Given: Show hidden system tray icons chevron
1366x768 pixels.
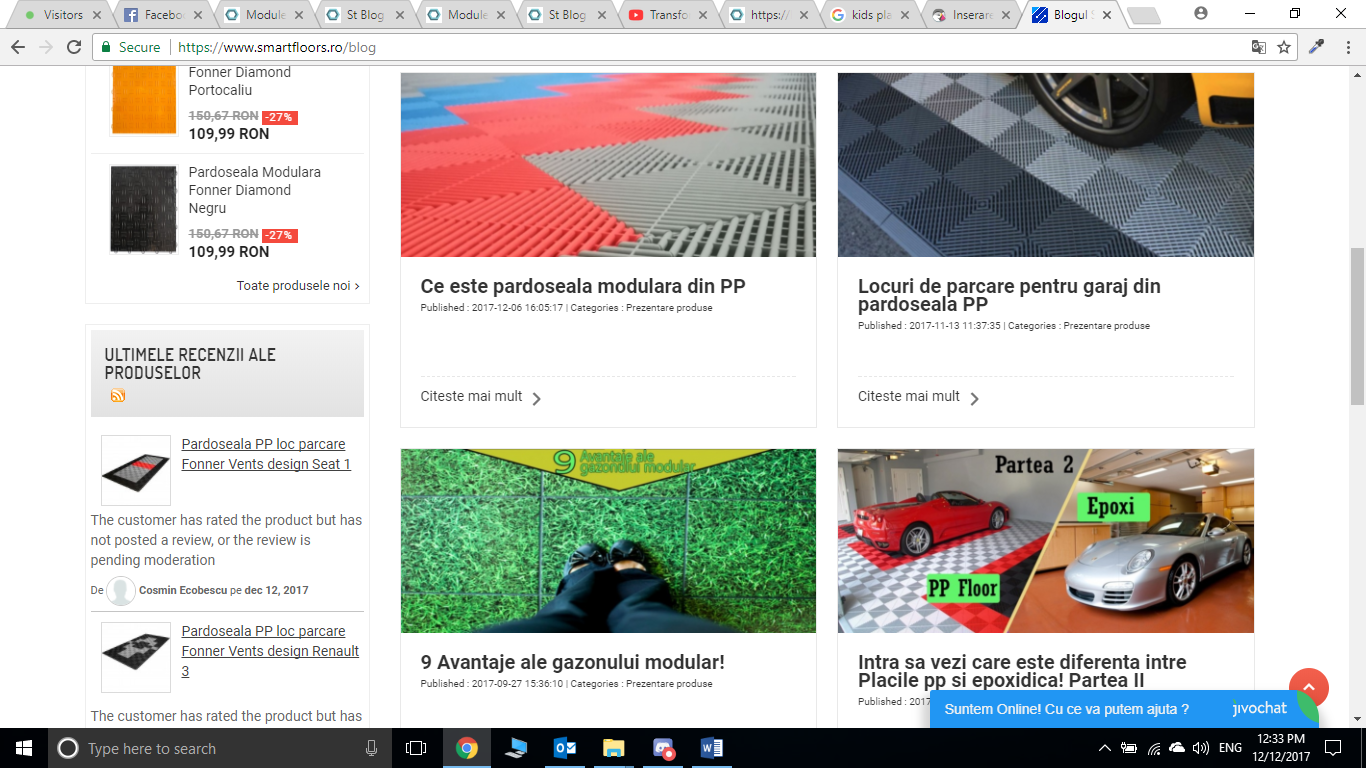Looking at the screenshot, I should (1104, 748).
